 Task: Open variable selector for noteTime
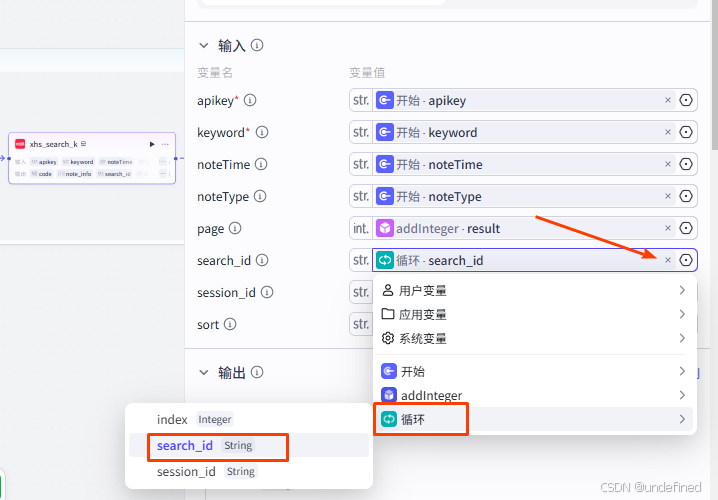point(685,164)
